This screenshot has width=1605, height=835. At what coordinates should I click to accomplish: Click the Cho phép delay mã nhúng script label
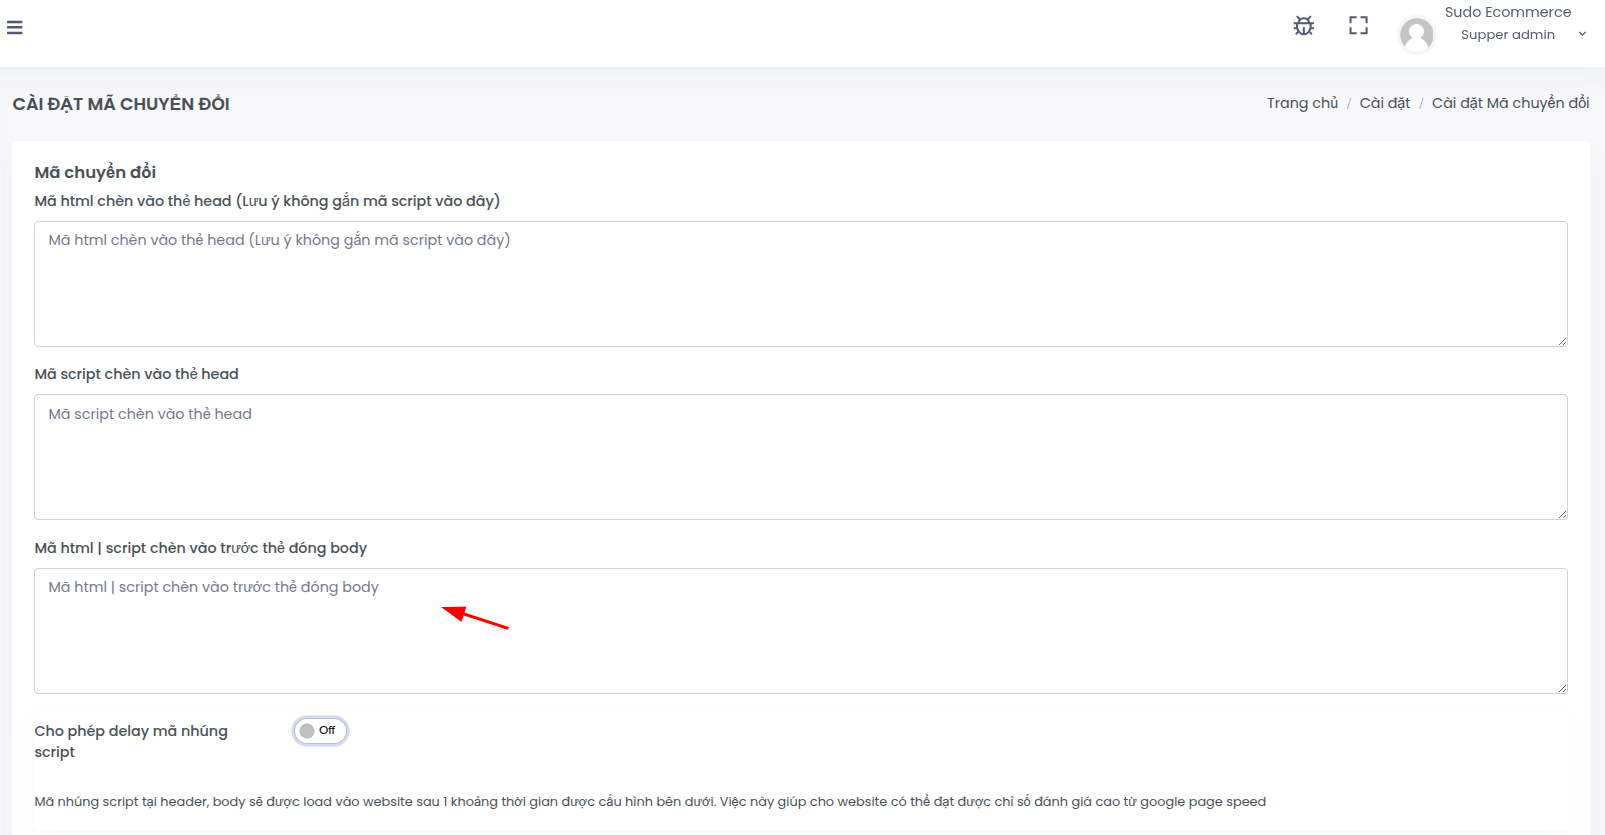point(131,741)
